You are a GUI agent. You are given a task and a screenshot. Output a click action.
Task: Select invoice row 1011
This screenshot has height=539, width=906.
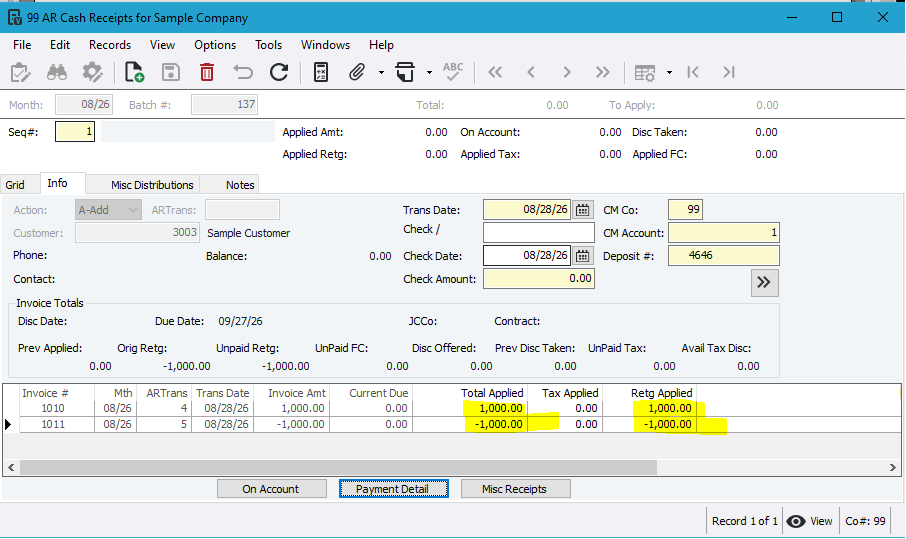point(451,424)
